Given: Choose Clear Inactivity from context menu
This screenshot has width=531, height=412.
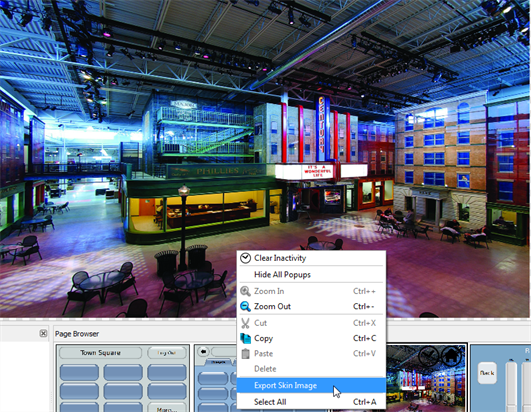Looking at the screenshot, I should 311,258.
